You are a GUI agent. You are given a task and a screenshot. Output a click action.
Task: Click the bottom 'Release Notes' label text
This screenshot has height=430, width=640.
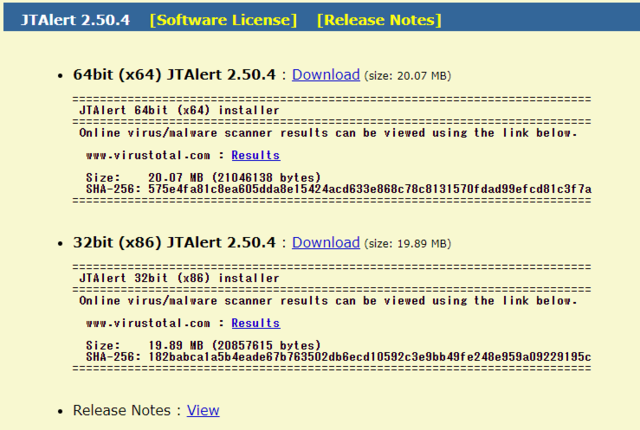click(x=122, y=410)
